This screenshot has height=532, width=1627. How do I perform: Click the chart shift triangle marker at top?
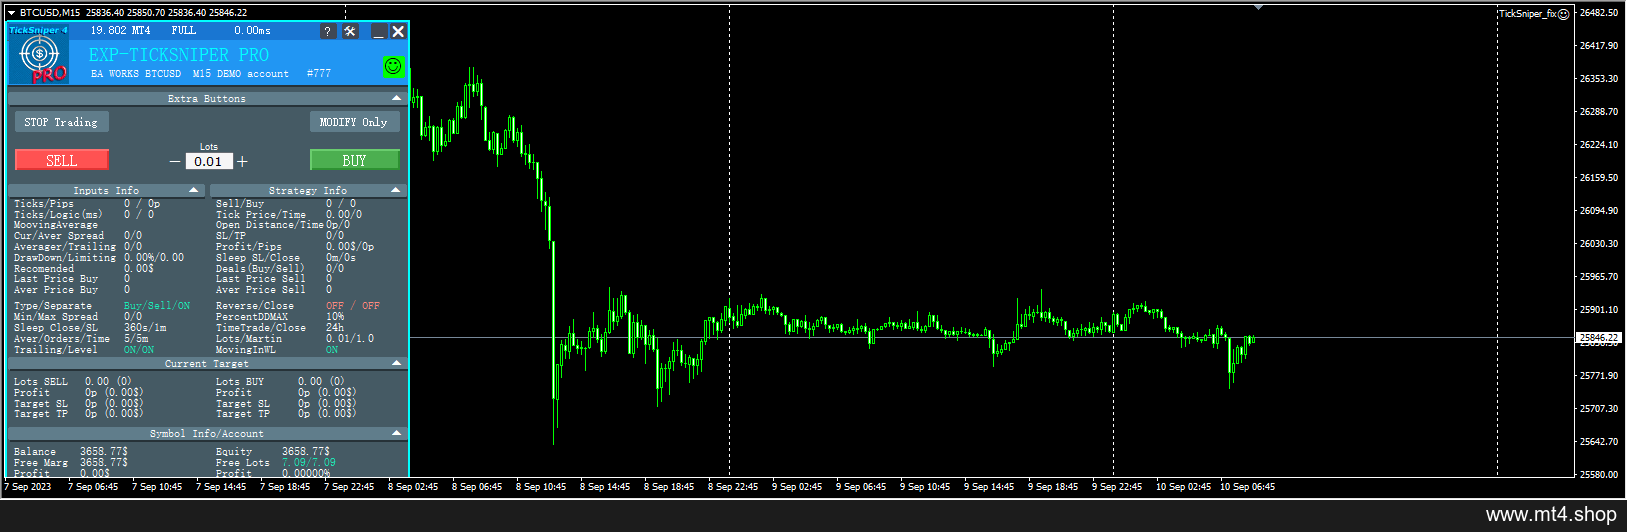click(x=1258, y=7)
